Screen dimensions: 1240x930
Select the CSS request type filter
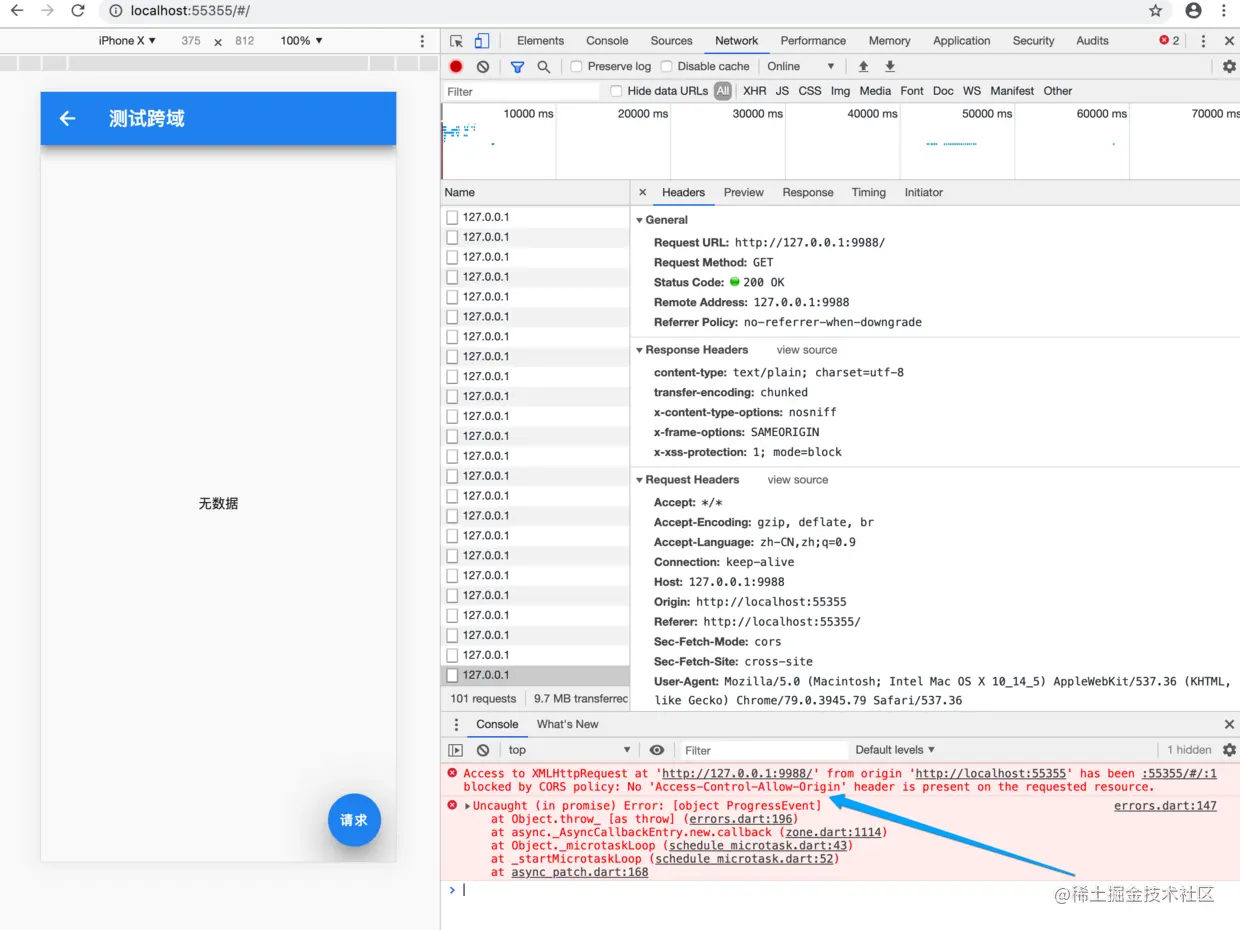(810, 91)
